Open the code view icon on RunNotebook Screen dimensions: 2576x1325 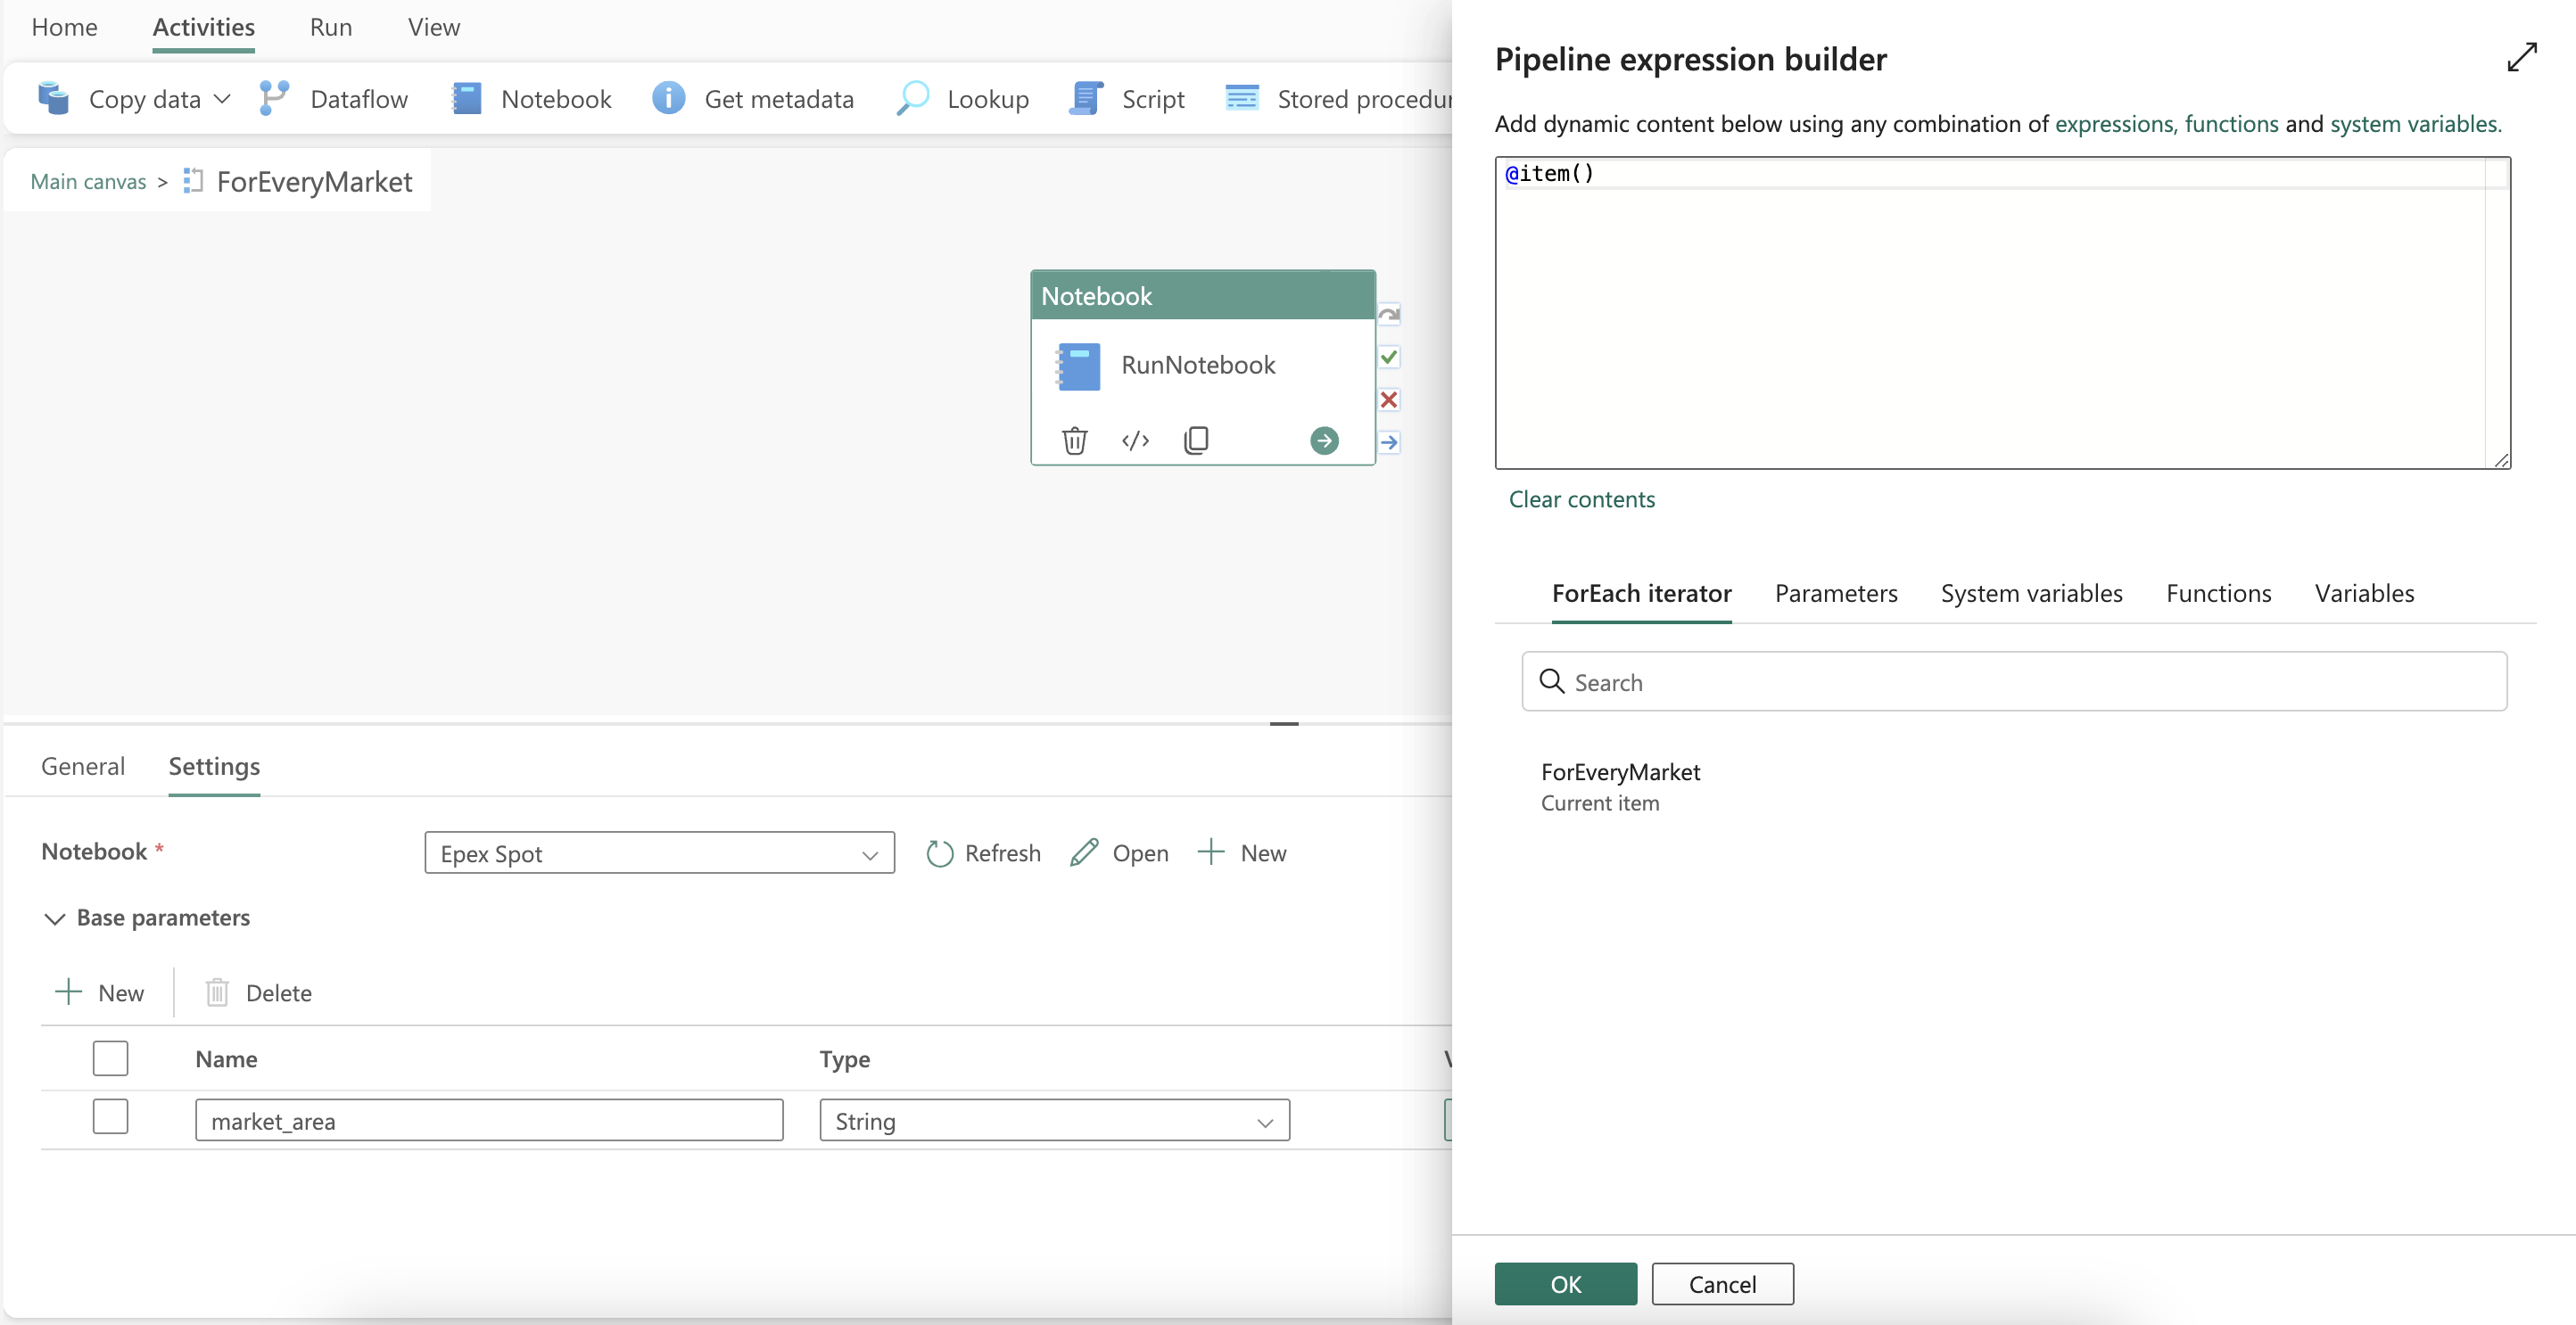1135,440
